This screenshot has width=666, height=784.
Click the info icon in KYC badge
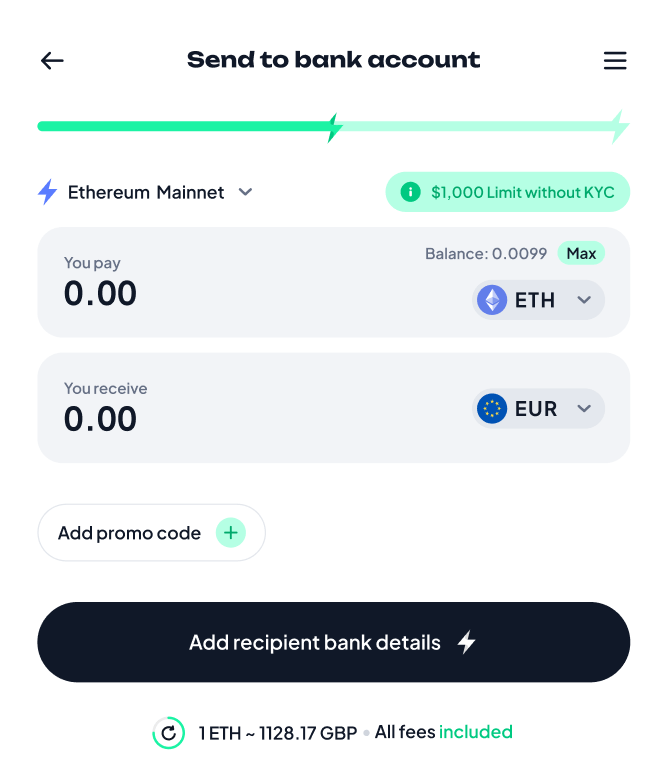coord(410,192)
